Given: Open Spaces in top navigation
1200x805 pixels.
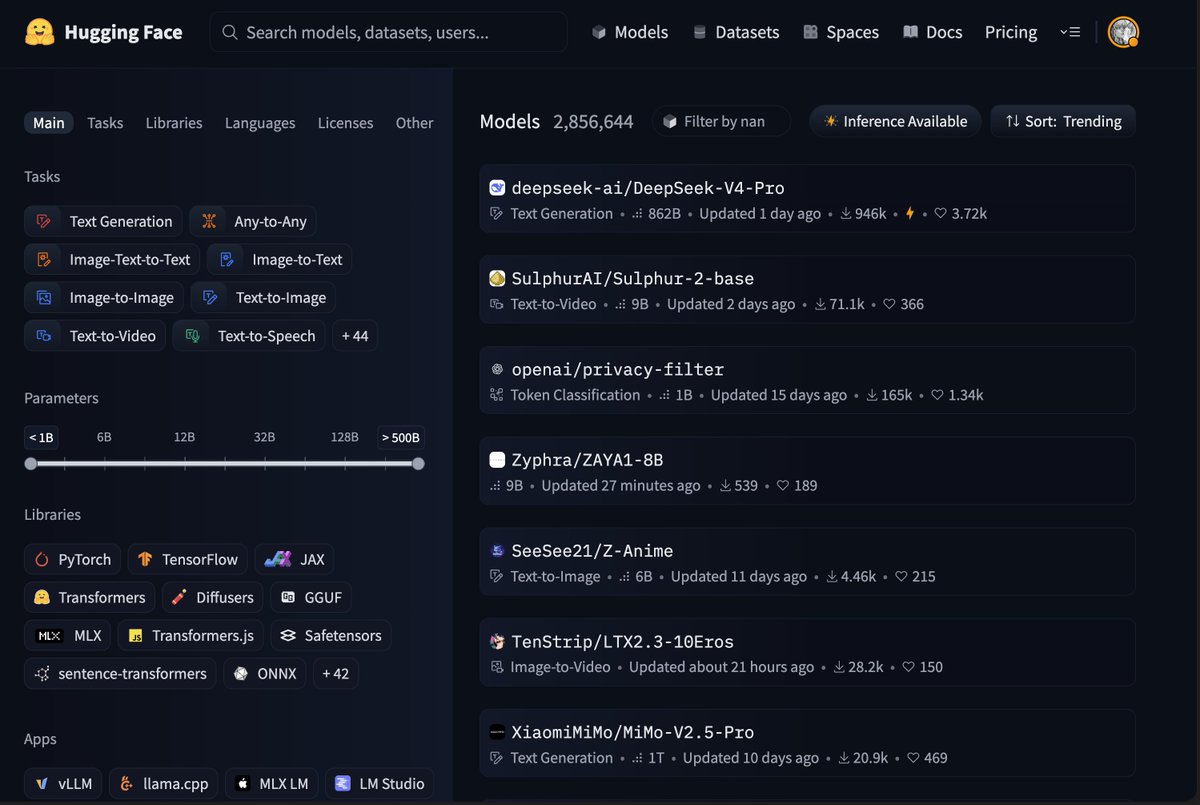Looking at the screenshot, I should pos(841,32).
